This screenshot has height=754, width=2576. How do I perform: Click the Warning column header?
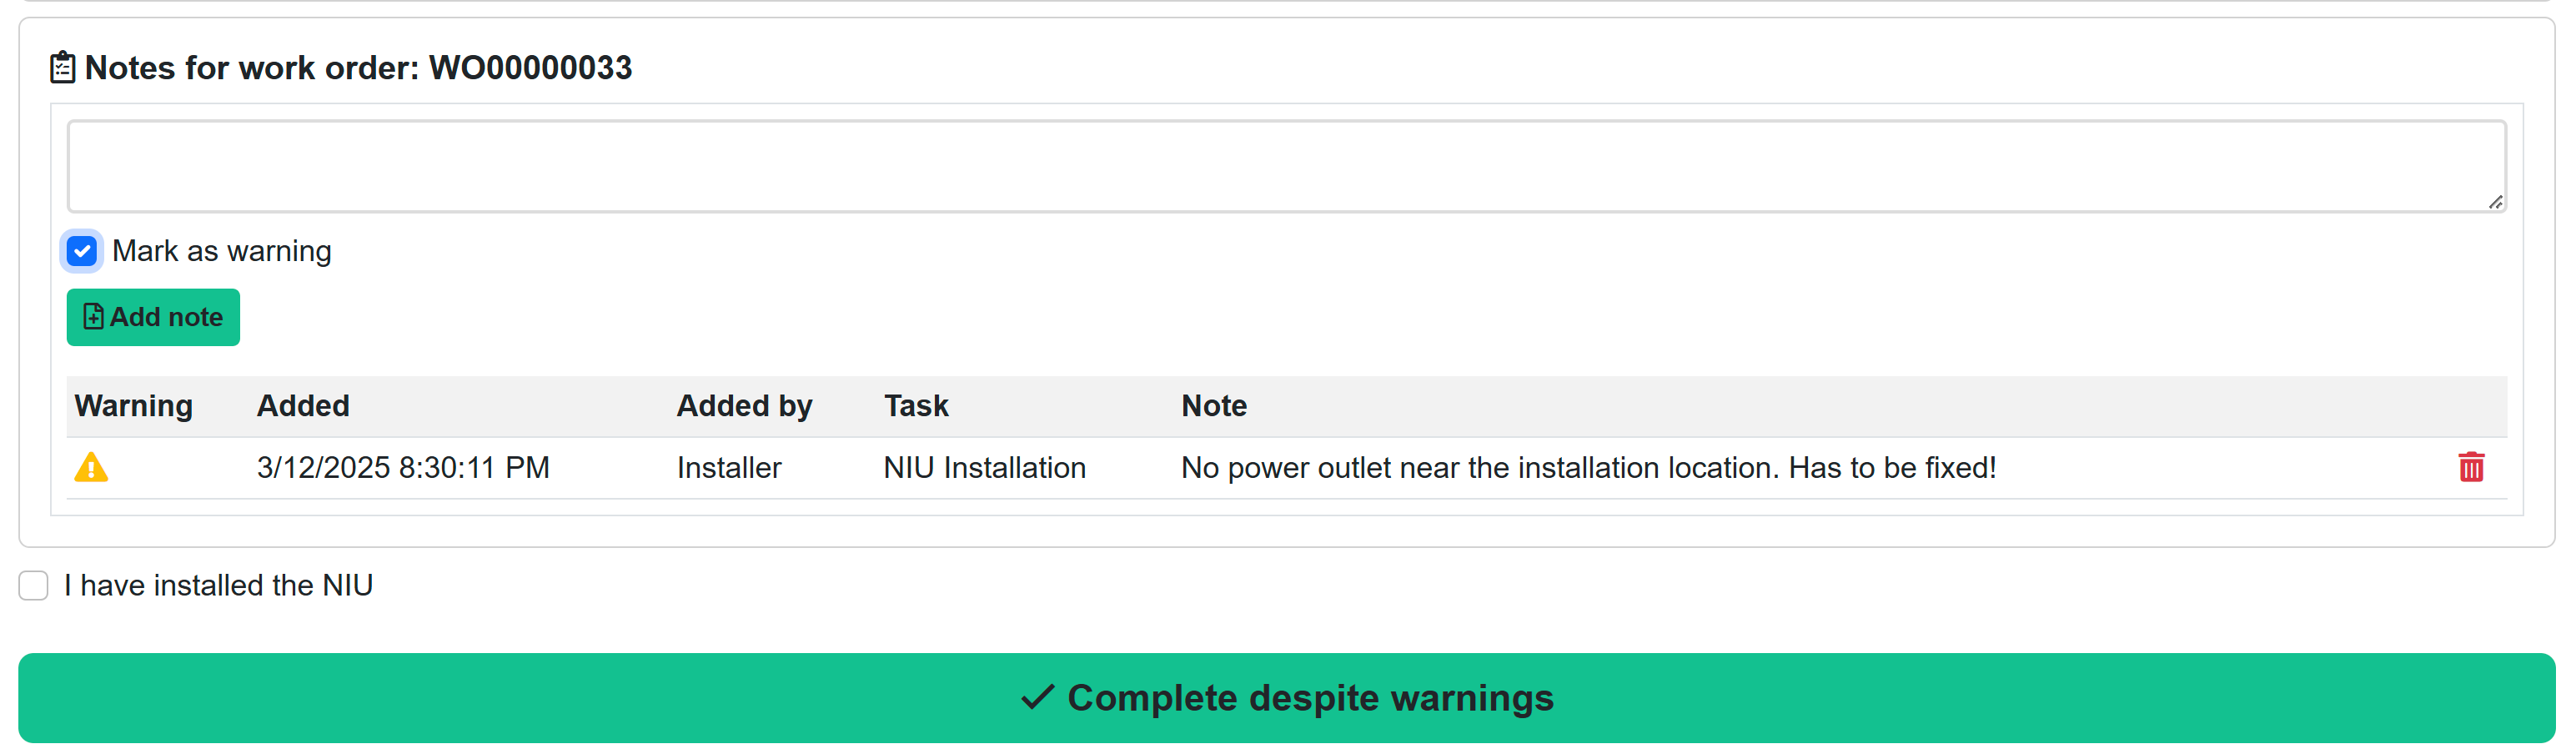[x=134, y=406]
